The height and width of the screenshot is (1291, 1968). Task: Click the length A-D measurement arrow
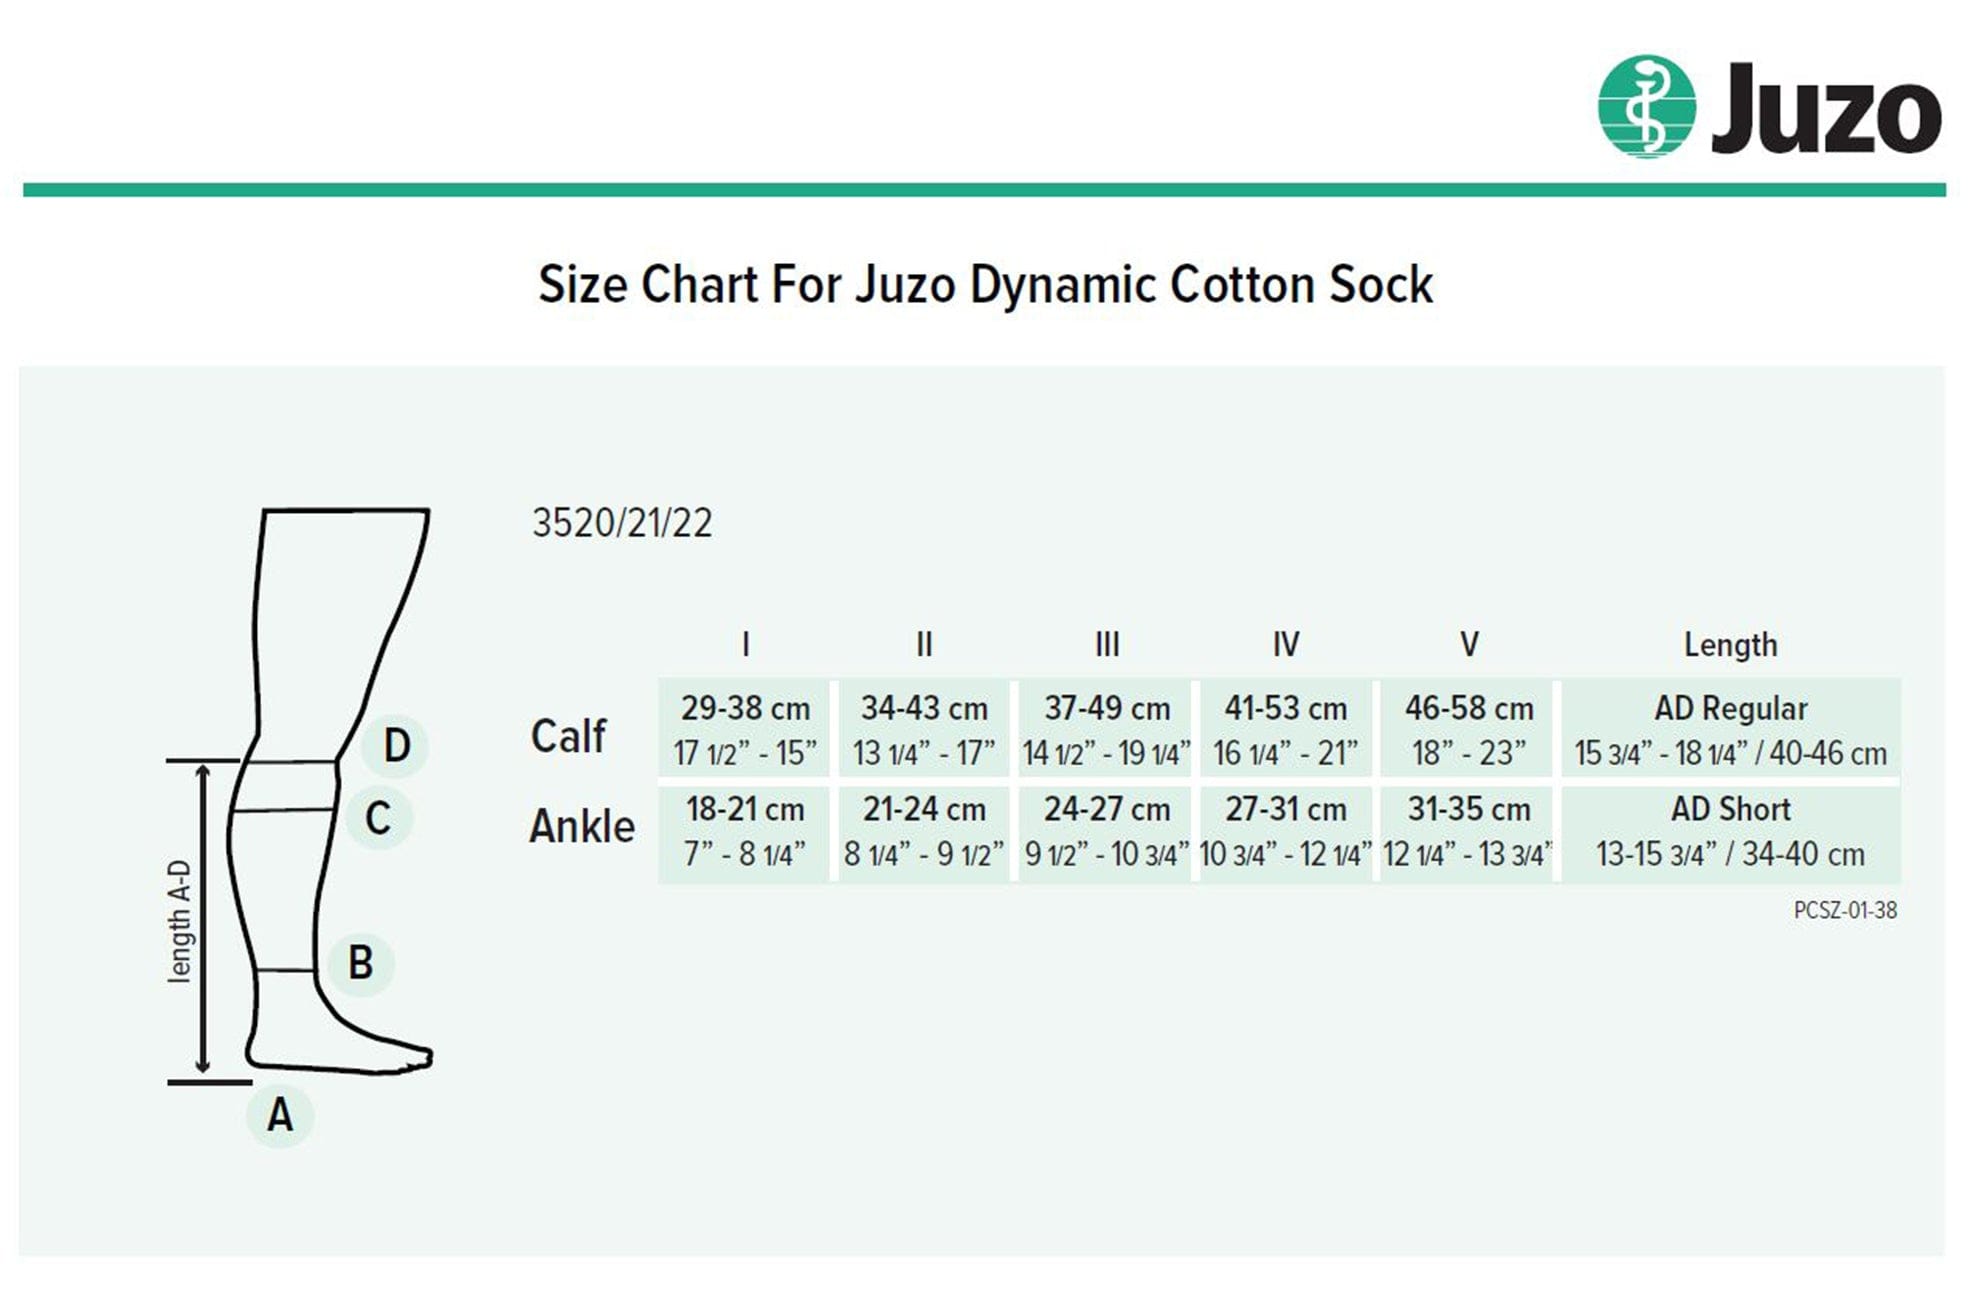point(203,920)
